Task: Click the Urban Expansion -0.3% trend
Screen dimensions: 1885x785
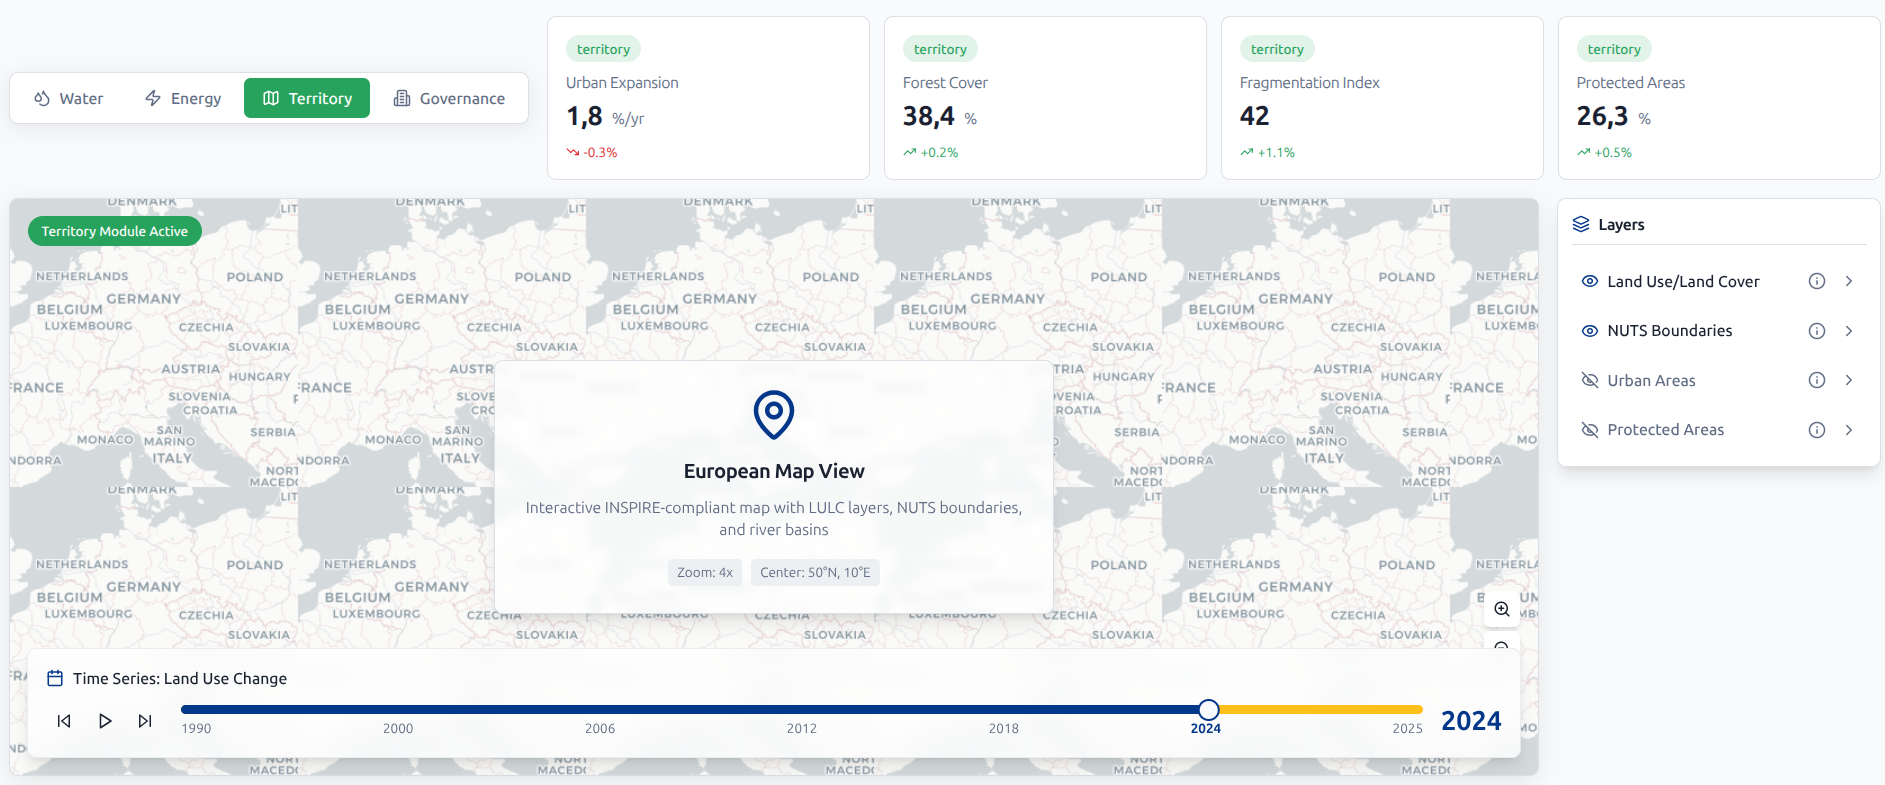Action: coord(592,152)
